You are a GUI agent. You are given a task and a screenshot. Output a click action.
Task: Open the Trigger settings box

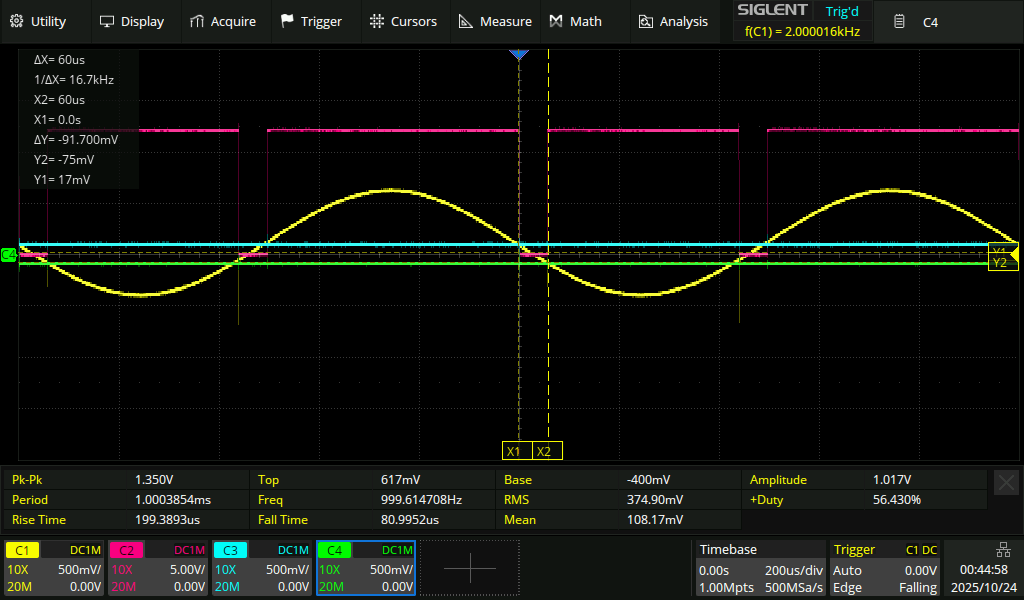coord(885,568)
